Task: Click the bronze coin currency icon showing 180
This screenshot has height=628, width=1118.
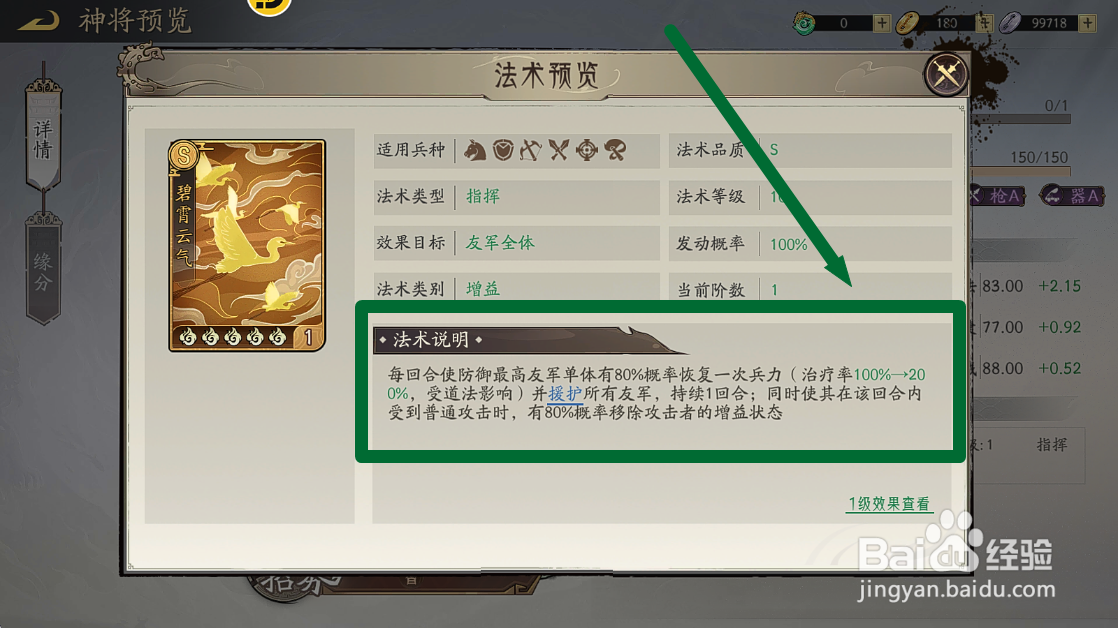Action: [x=908, y=23]
